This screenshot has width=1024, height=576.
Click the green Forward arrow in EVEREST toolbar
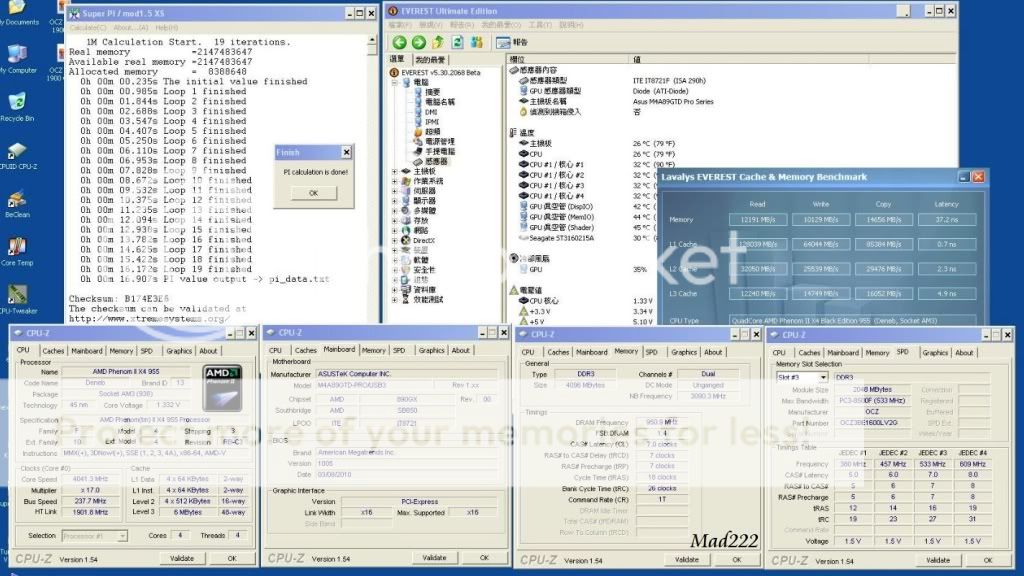[419, 42]
